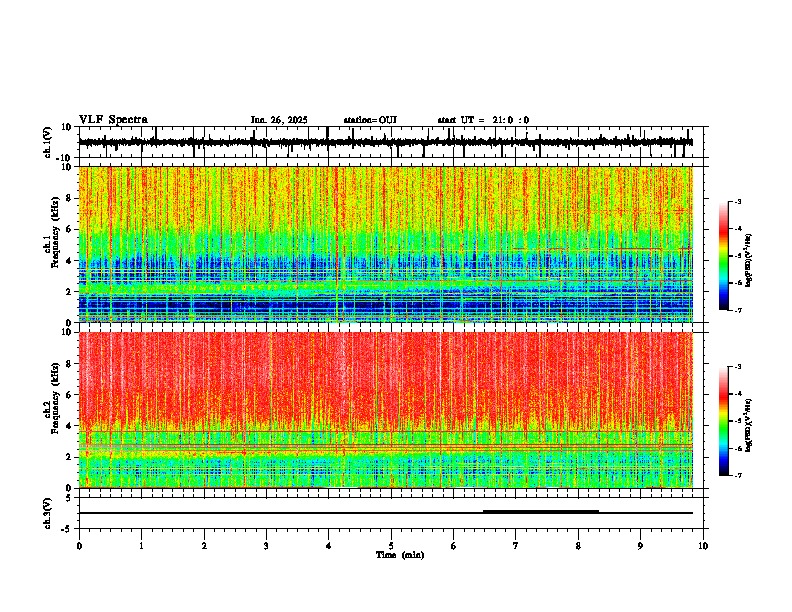Screen dimensions: 792x612
Task: Click the '8' kHz tick on ch.1 frequency axis
Action: point(69,198)
